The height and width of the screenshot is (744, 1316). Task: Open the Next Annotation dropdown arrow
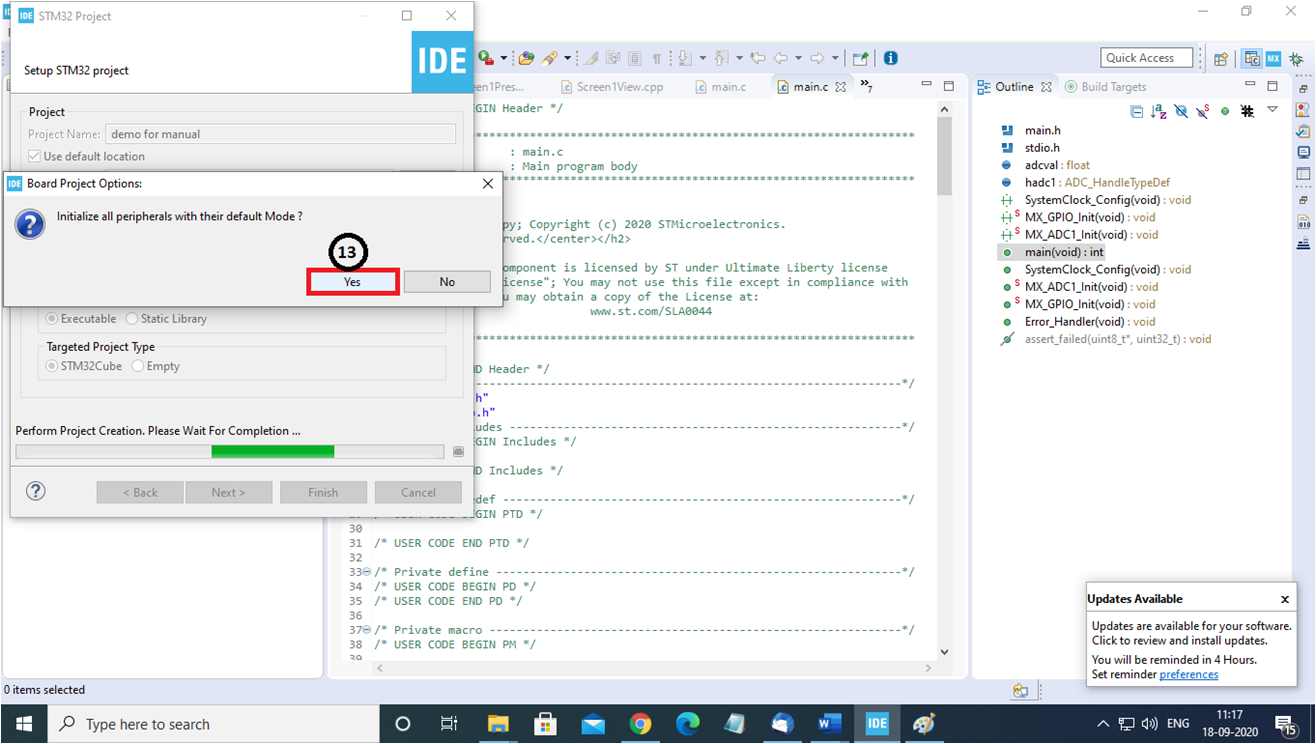703,58
